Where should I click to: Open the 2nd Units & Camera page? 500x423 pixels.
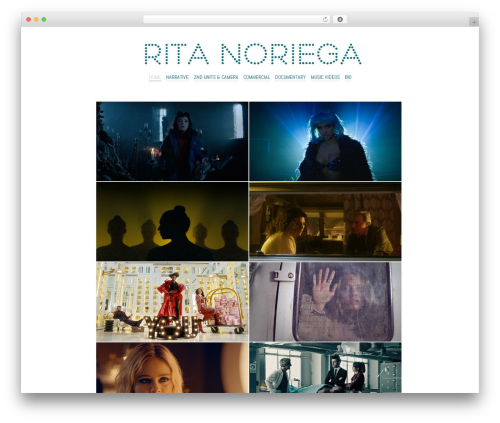(x=216, y=77)
